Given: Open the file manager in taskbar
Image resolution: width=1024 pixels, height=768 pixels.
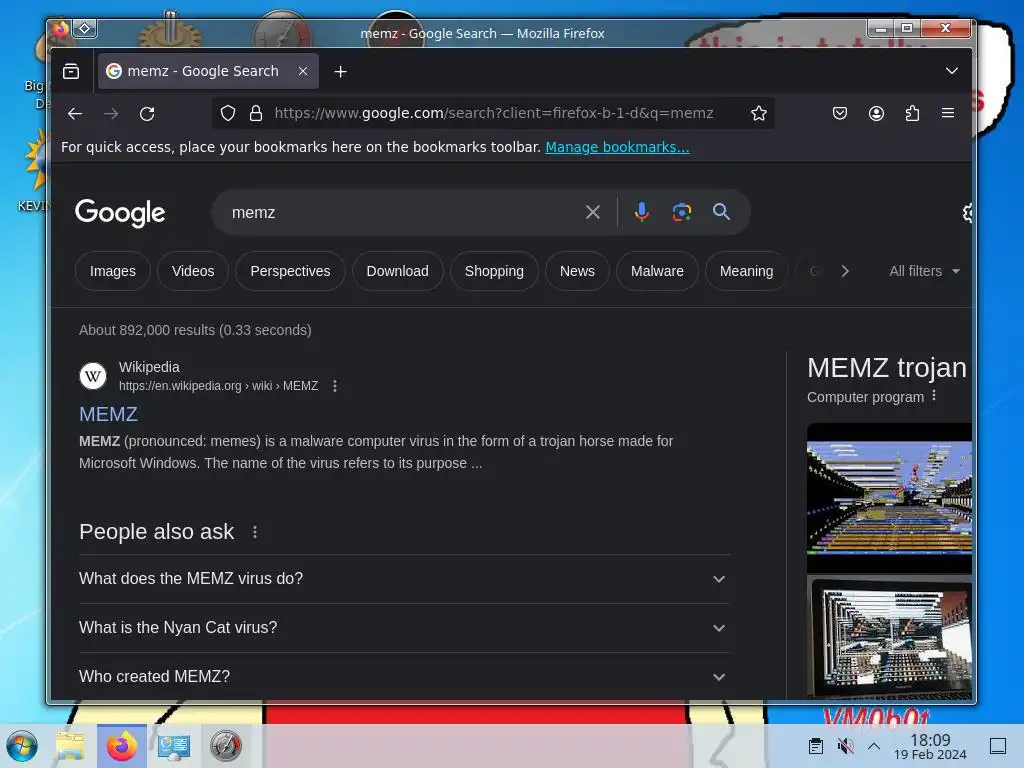Looking at the screenshot, I should coord(70,746).
